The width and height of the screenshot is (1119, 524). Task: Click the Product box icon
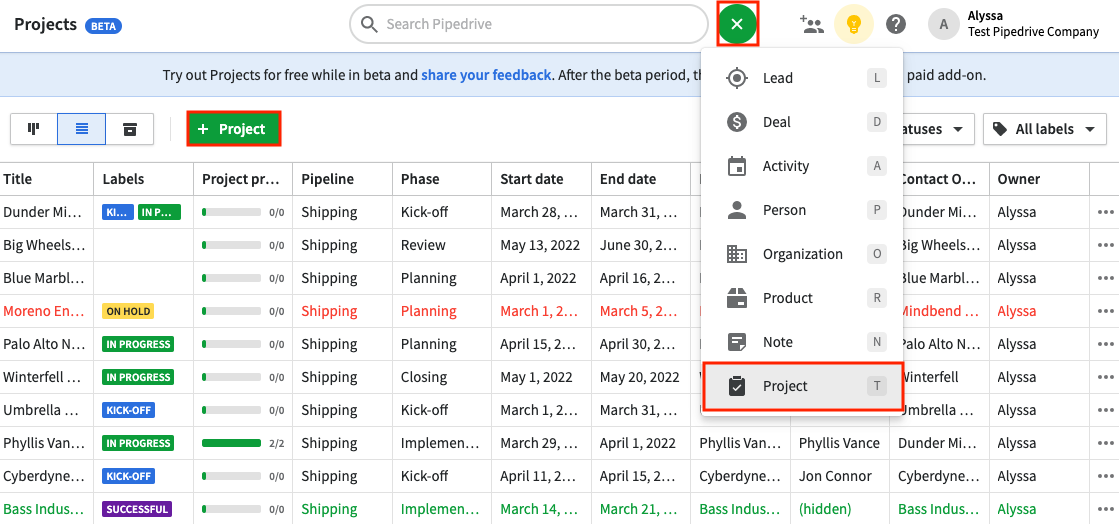click(x=736, y=298)
